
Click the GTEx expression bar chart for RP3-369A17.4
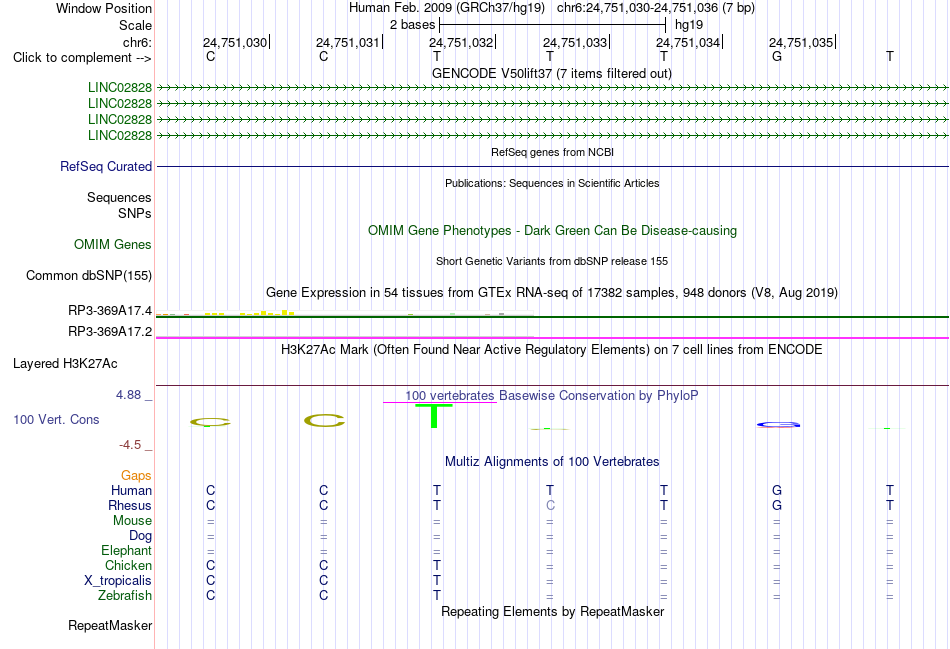(x=345, y=313)
